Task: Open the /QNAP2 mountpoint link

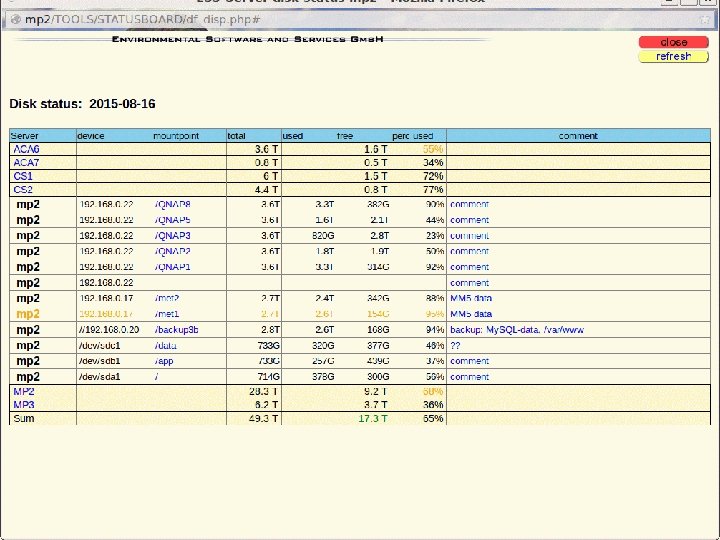Action: coord(173,251)
